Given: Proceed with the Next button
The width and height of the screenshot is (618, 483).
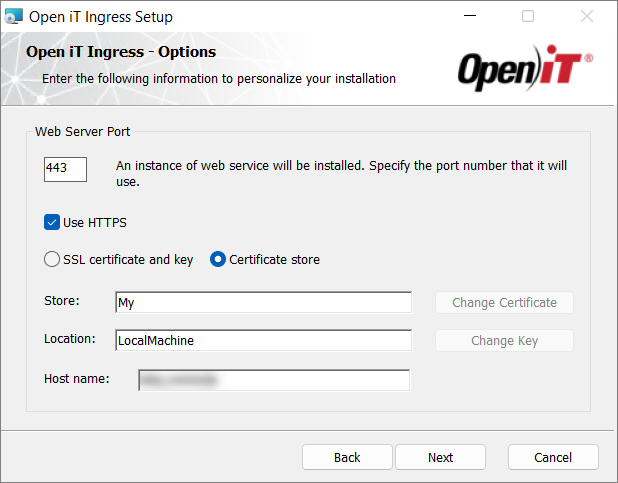Looking at the screenshot, I should point(441,457).
